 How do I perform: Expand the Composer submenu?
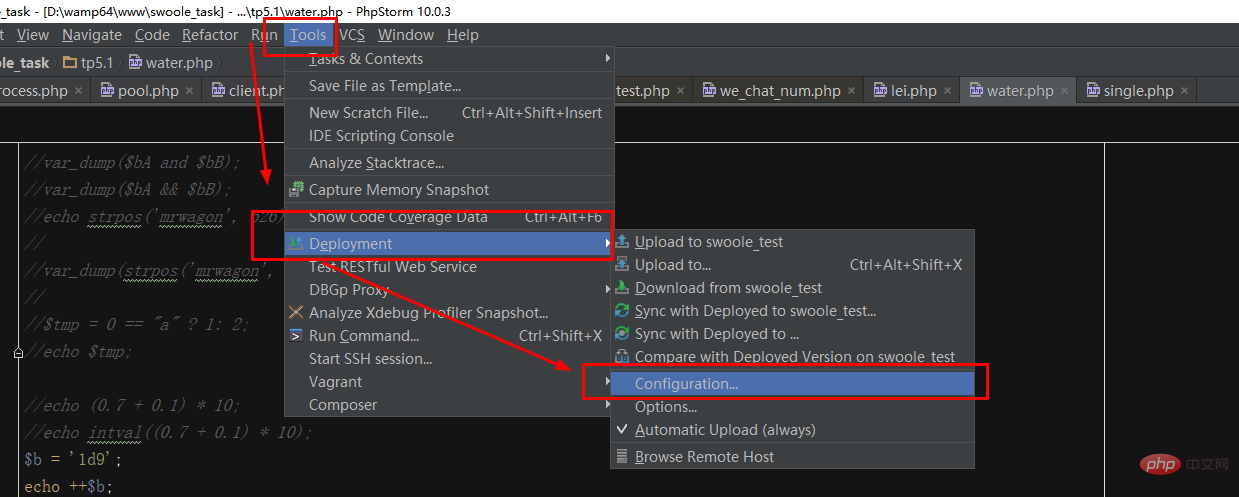[607, 405]
